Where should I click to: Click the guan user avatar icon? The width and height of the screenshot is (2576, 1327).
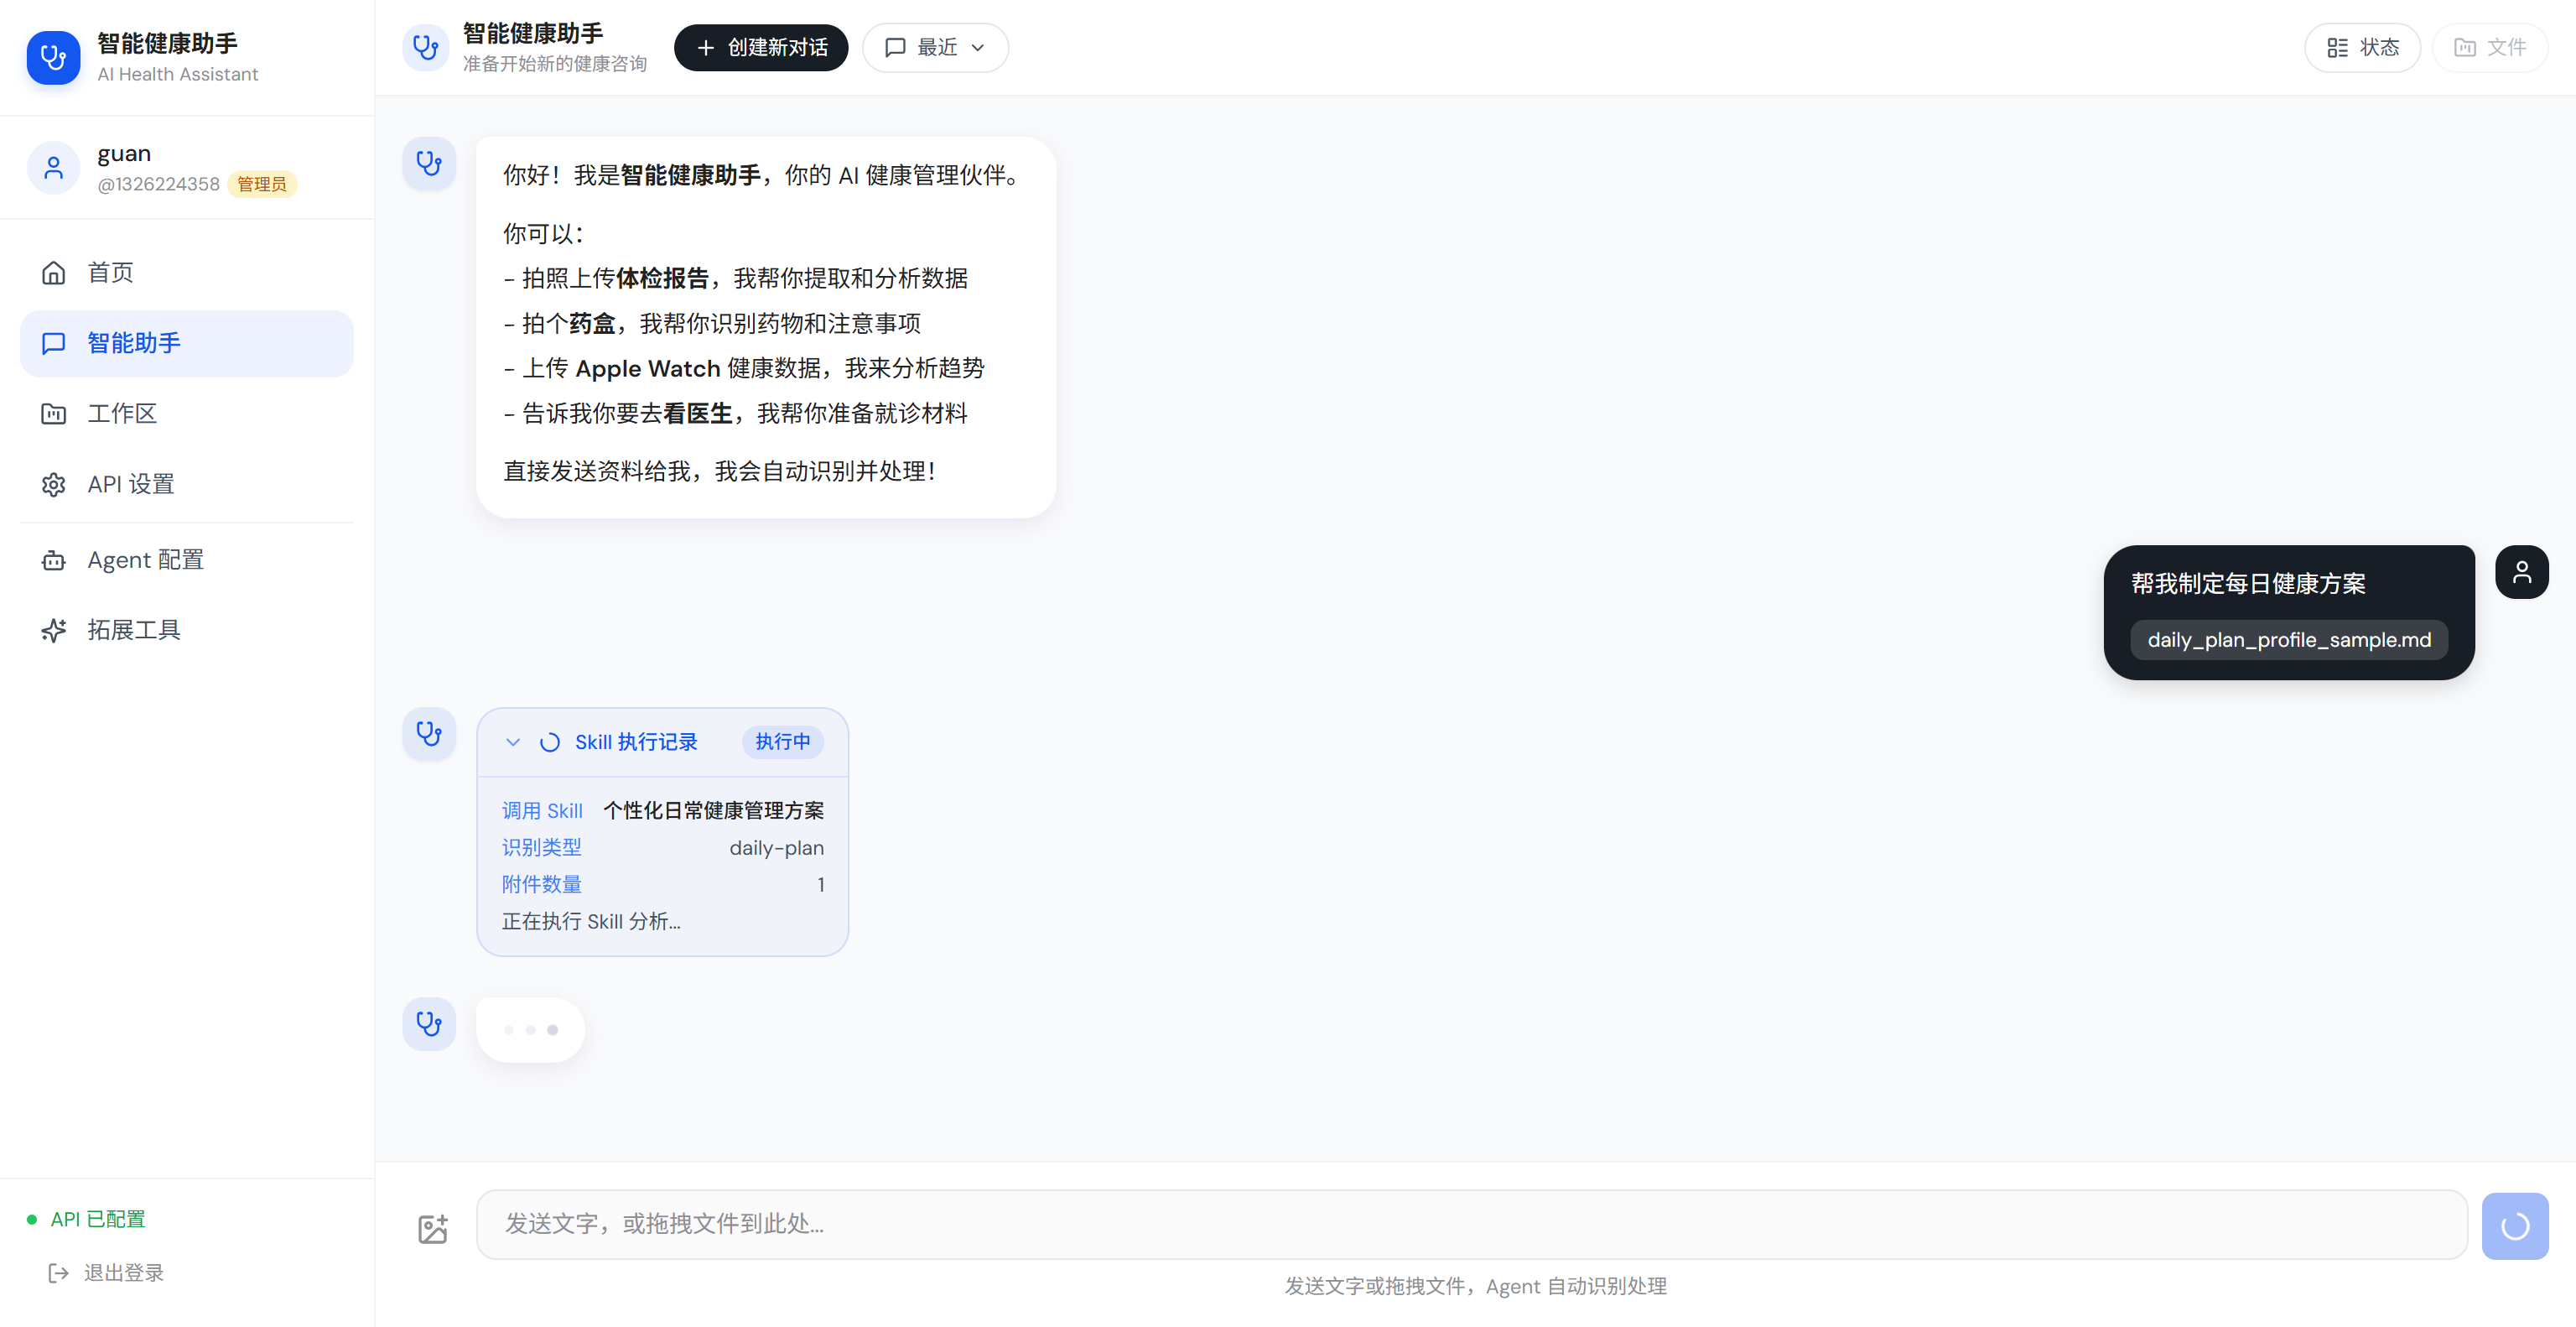coord(54,168)
